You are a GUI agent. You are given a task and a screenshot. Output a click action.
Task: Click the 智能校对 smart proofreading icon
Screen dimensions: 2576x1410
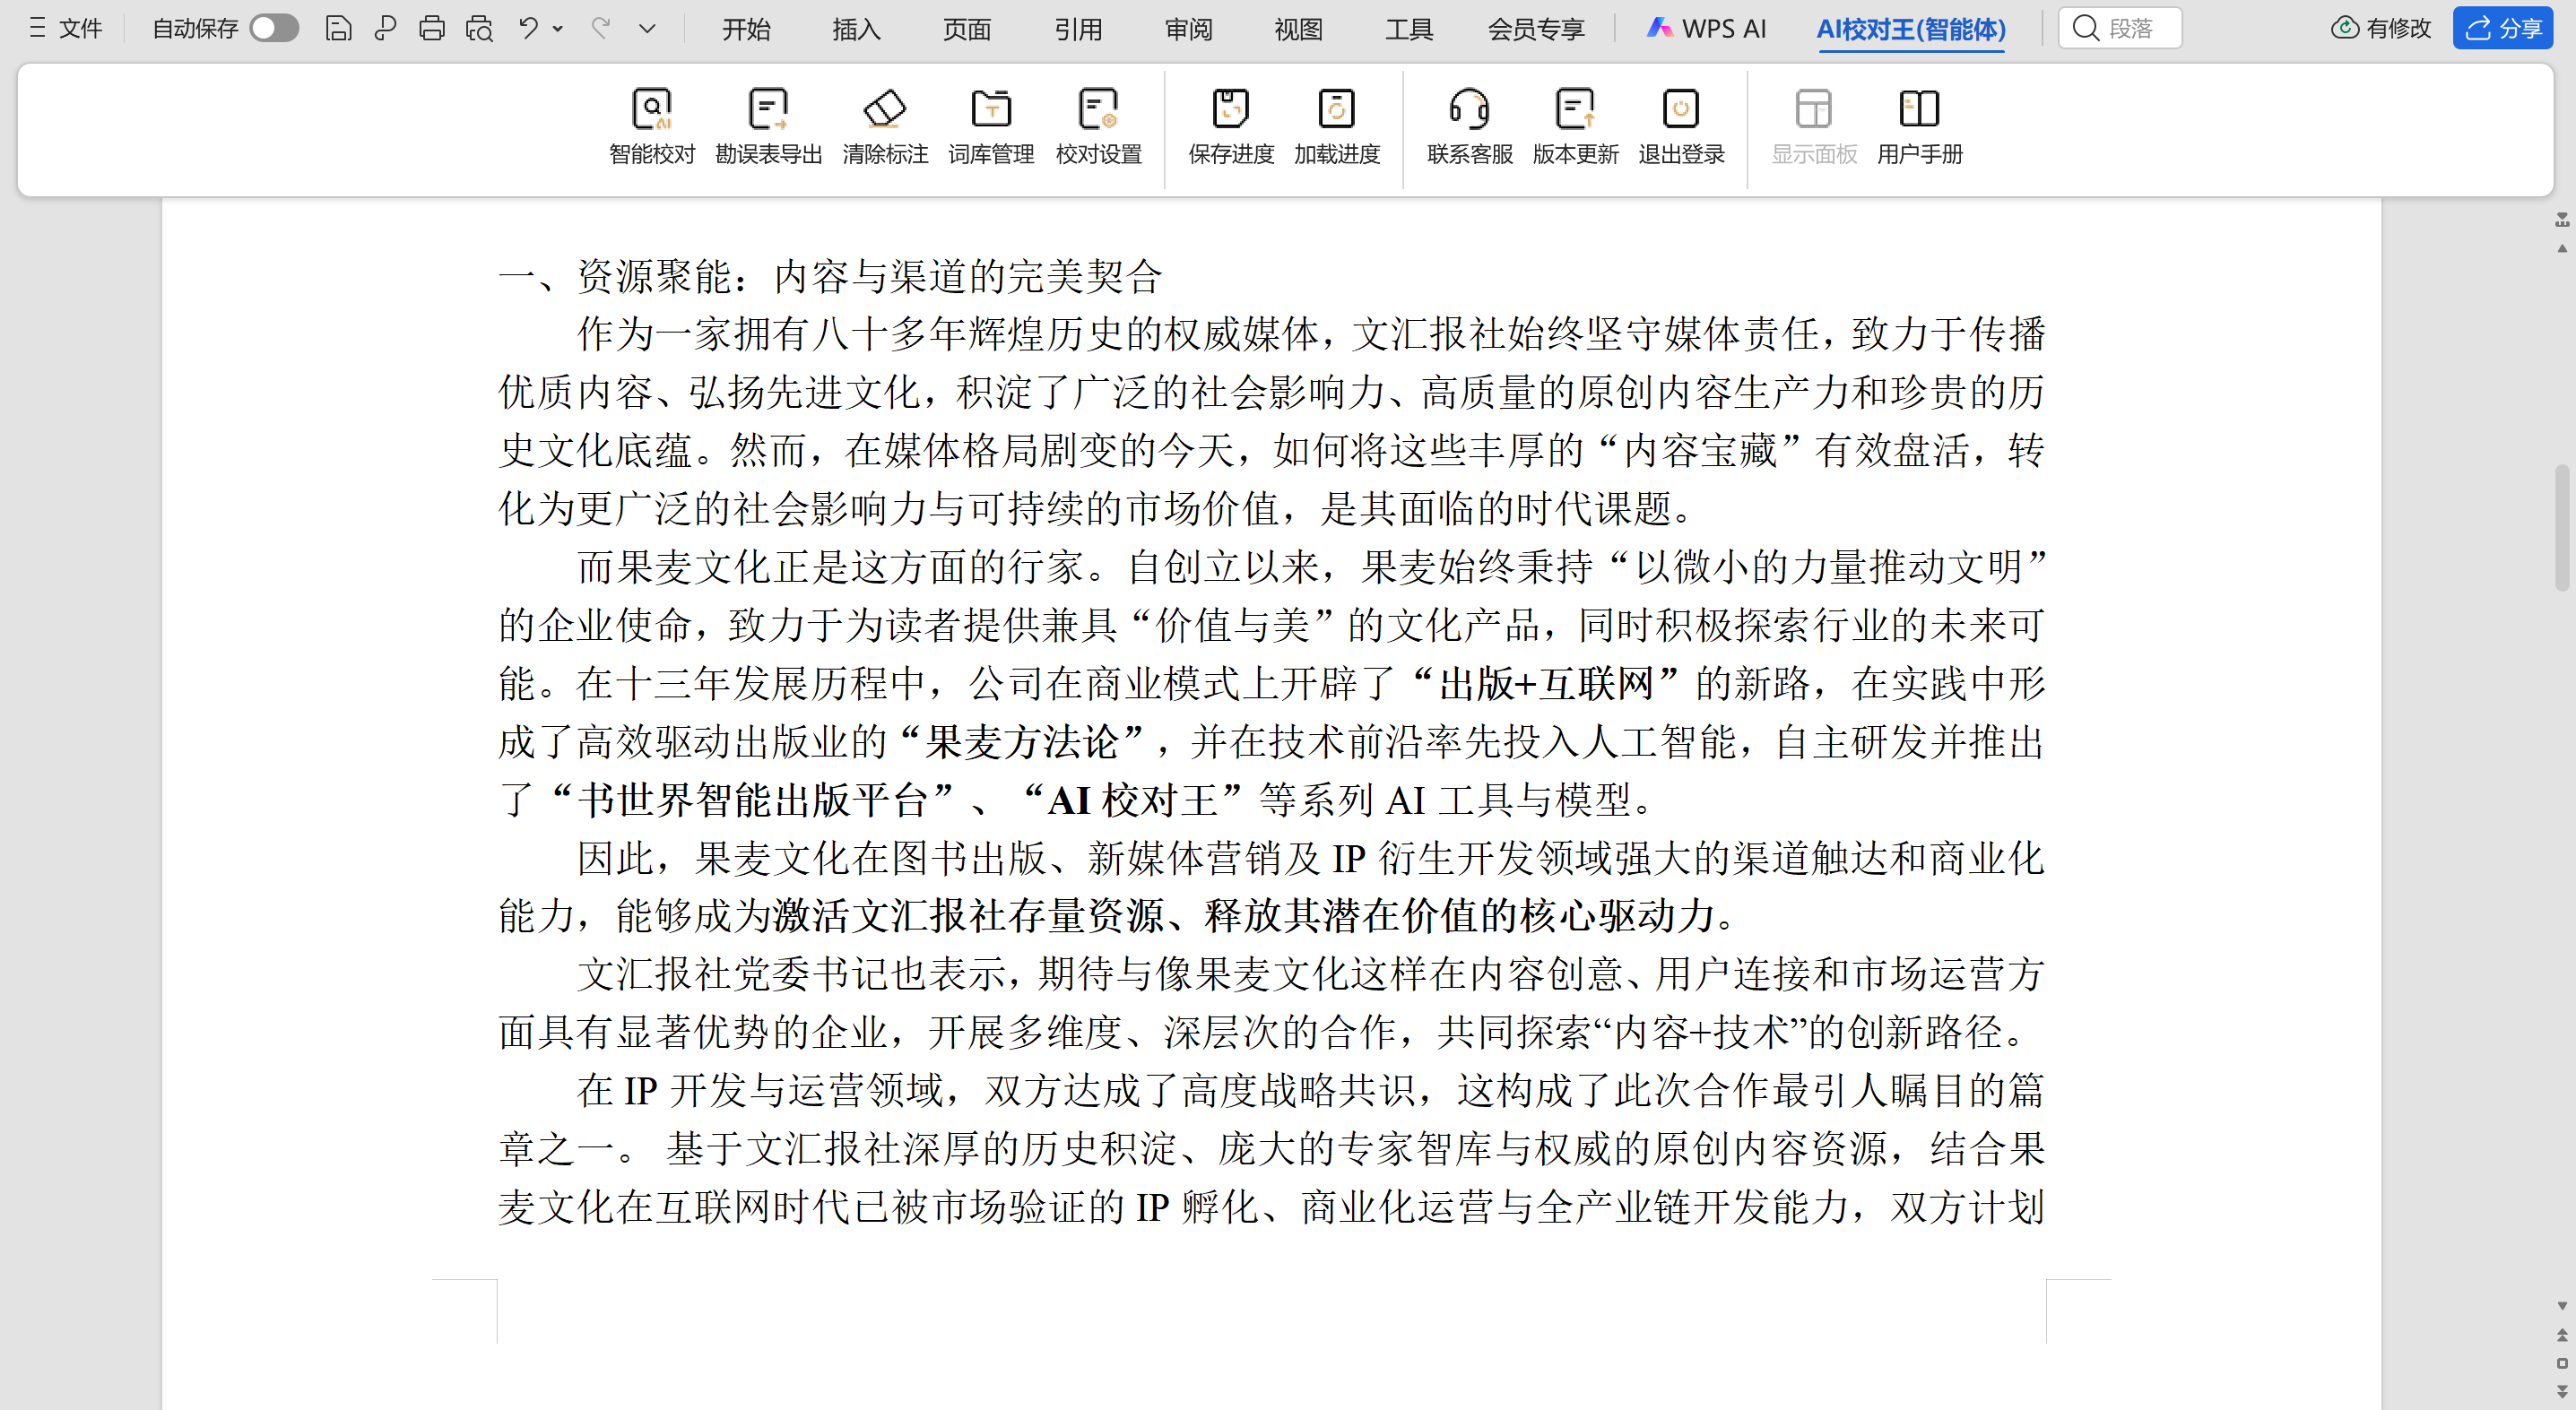tap(651, 109)
